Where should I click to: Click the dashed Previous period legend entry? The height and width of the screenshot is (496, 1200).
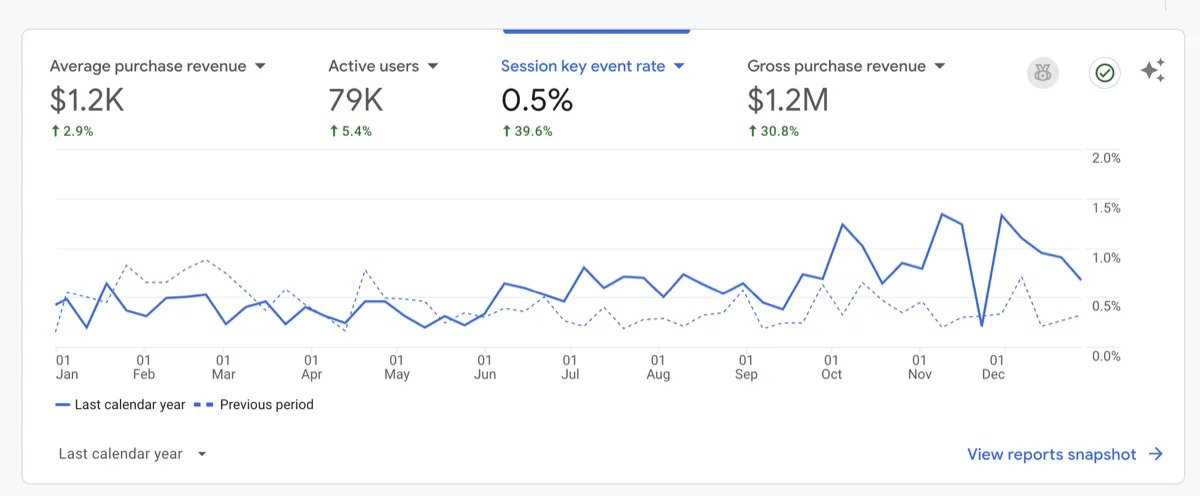click(256, 405)
